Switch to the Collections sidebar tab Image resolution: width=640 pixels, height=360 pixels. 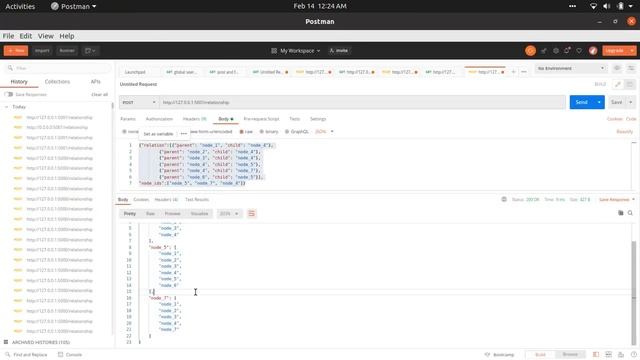(57, 82)
